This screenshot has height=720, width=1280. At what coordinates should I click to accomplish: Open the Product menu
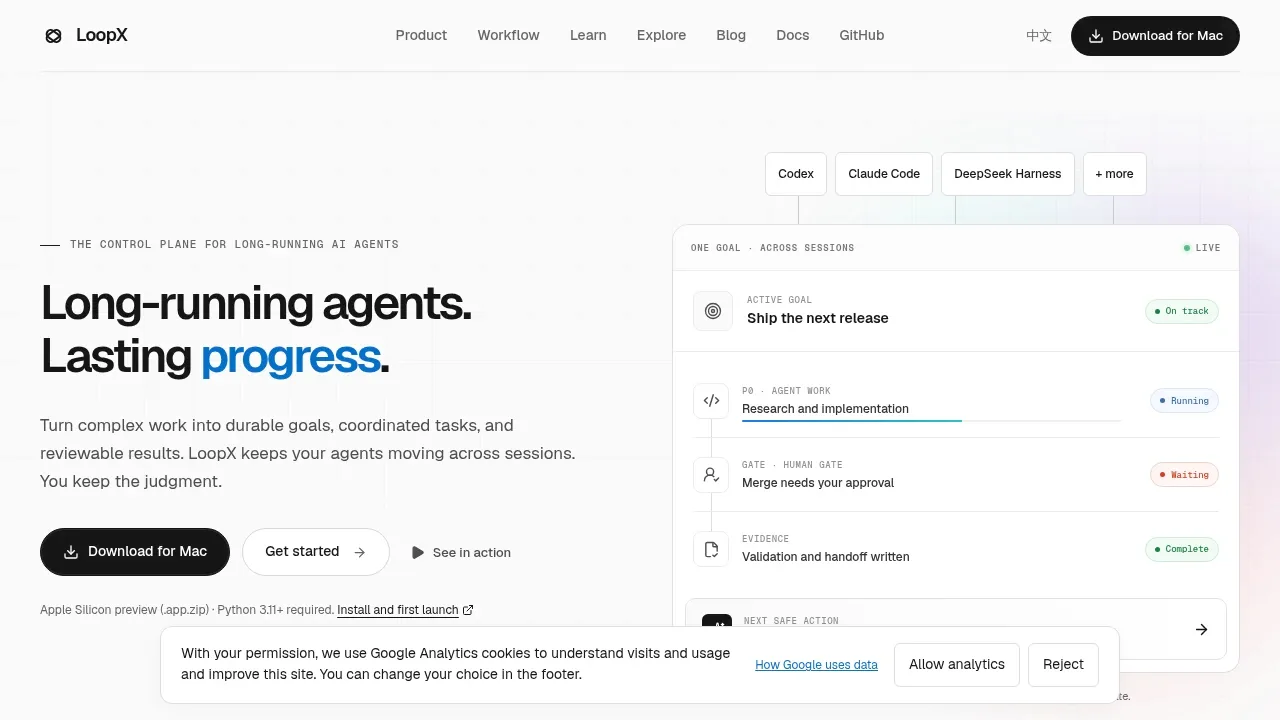(421, 35)
